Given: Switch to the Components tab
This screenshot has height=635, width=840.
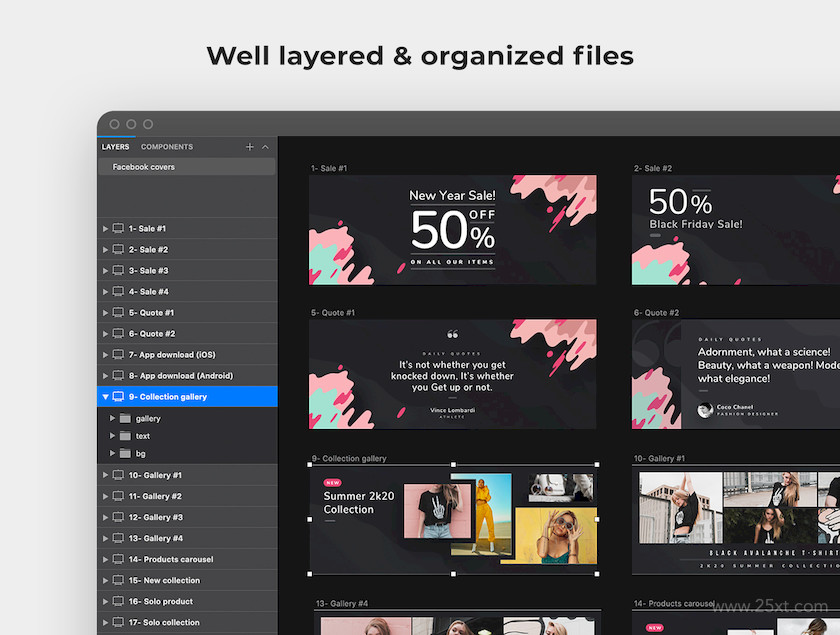Looking at the screenshot, I should coord(167,147).
